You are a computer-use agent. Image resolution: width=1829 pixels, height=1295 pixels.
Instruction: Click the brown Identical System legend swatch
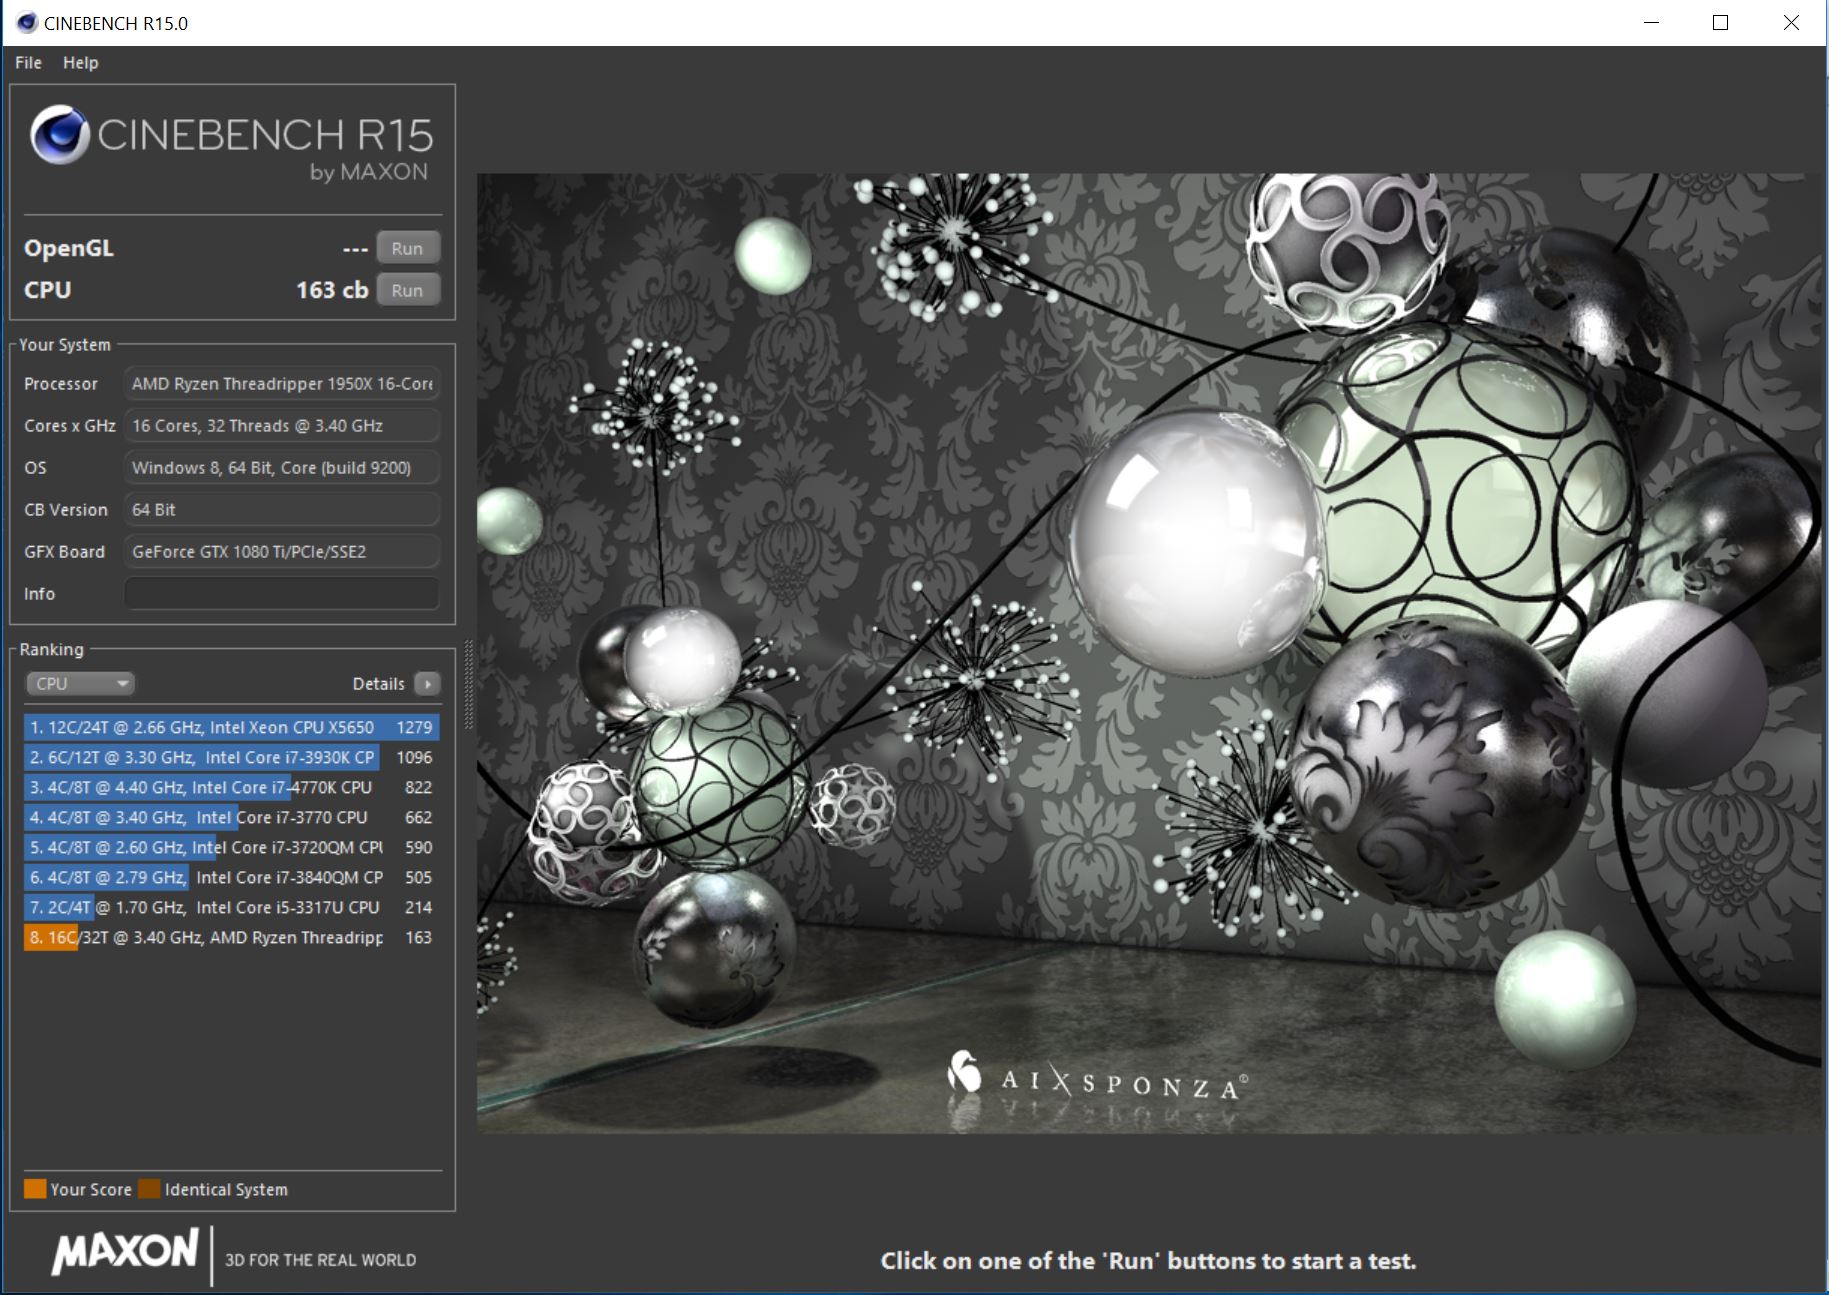point(149,1189)
